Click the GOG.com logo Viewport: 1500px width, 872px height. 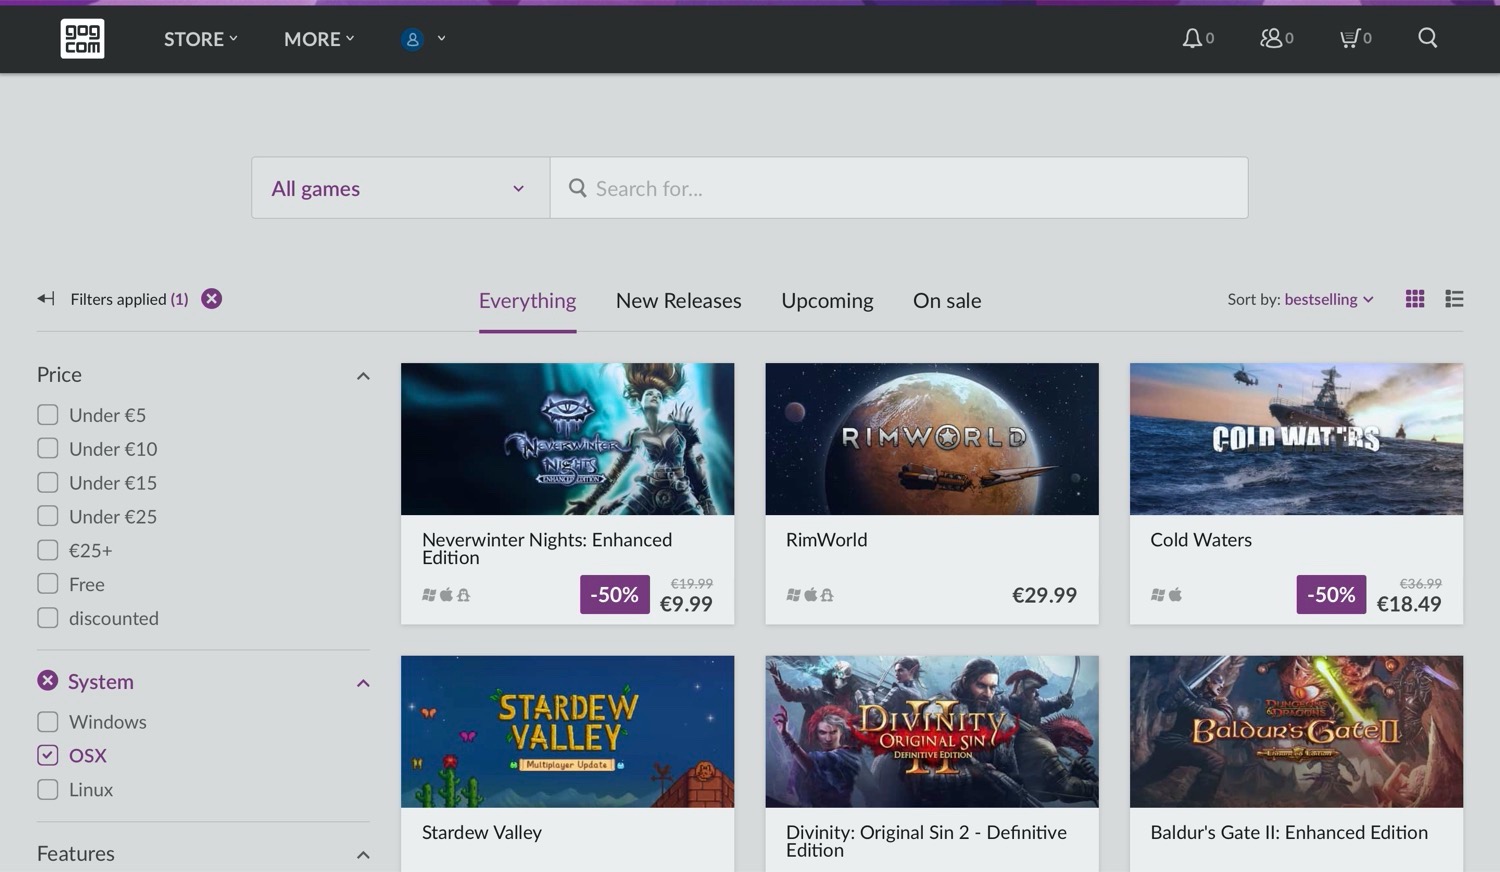point(82,39)
